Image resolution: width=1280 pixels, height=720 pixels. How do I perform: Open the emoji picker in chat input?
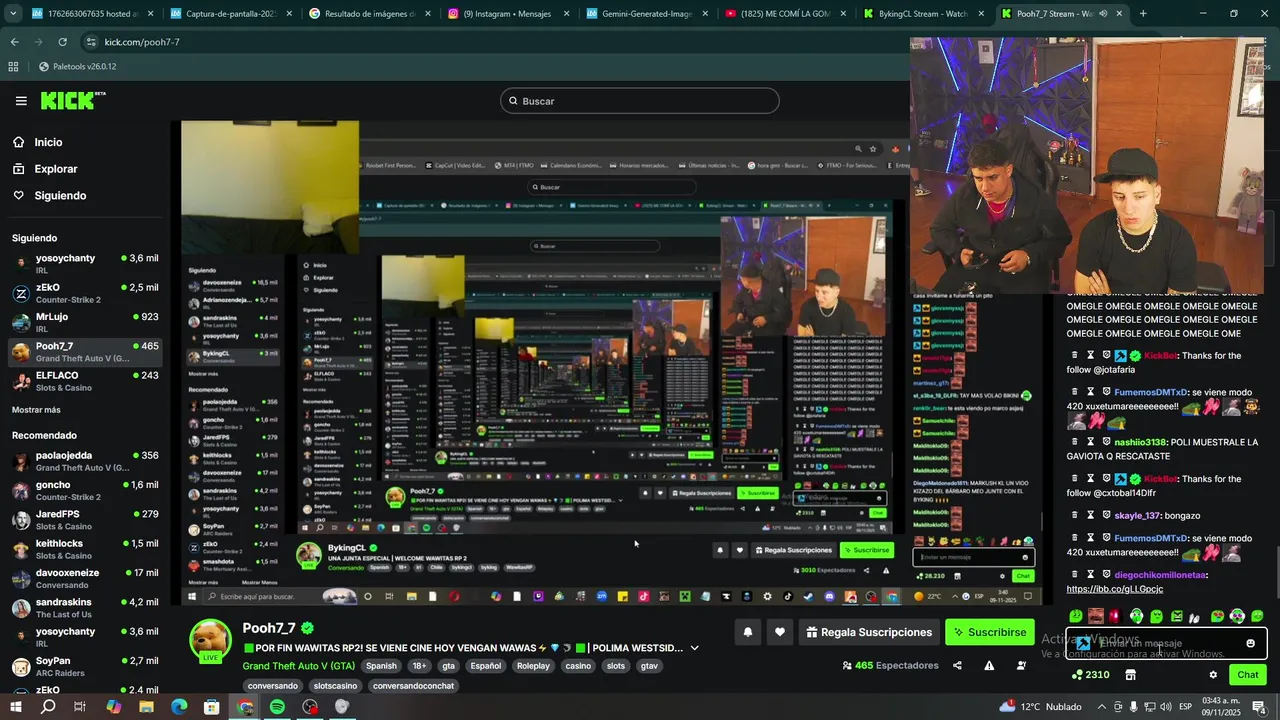[x=1250, y=644]
